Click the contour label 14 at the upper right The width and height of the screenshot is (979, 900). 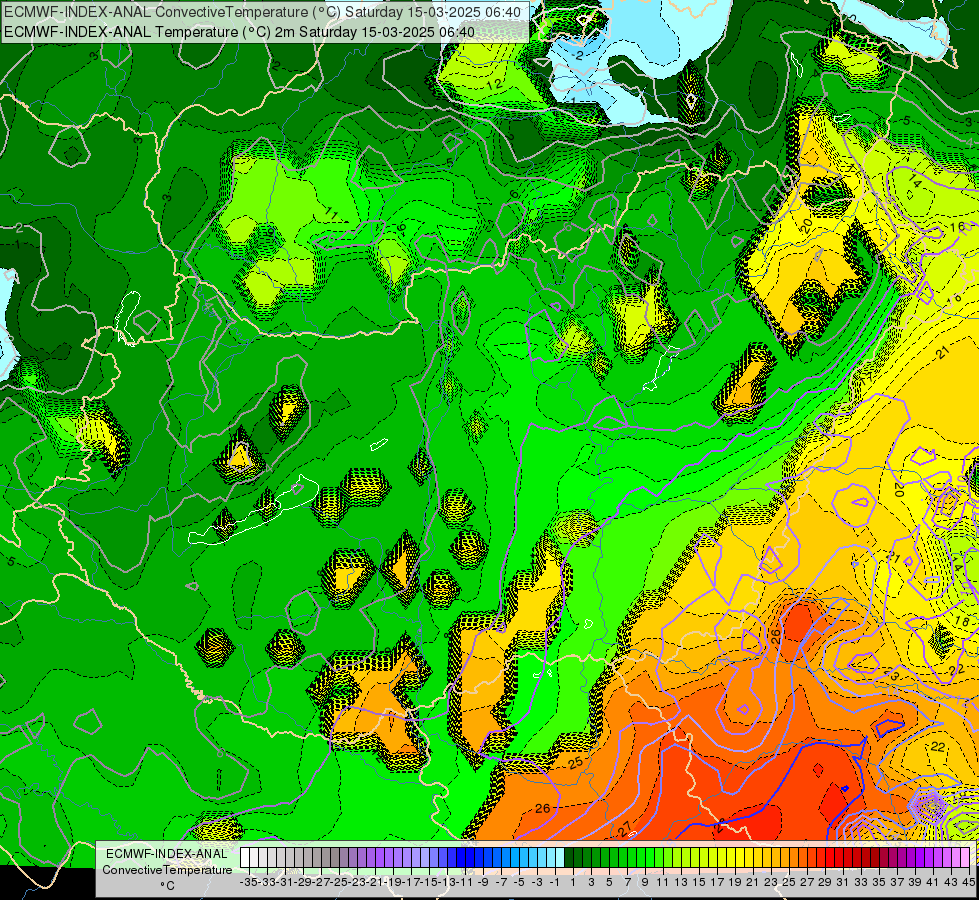pyautogui.click(x=915, y=182)
